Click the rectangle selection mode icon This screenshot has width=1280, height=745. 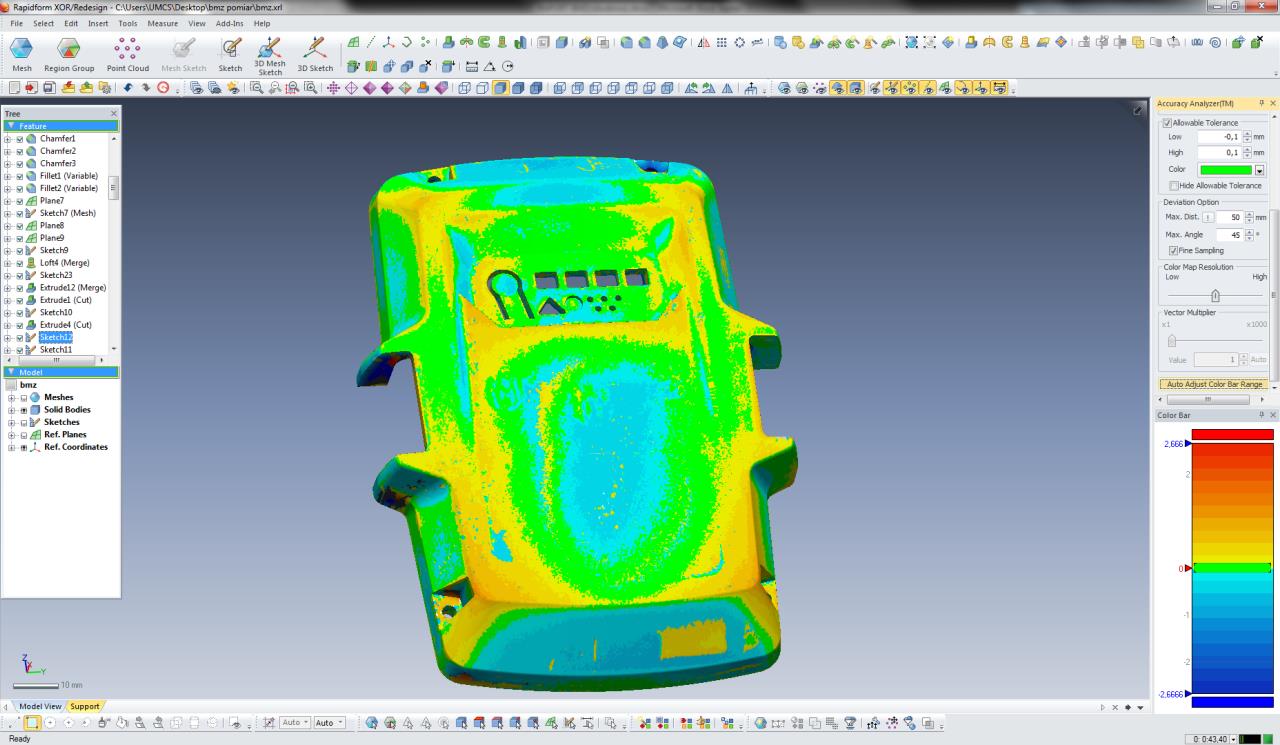pos(31,722)
